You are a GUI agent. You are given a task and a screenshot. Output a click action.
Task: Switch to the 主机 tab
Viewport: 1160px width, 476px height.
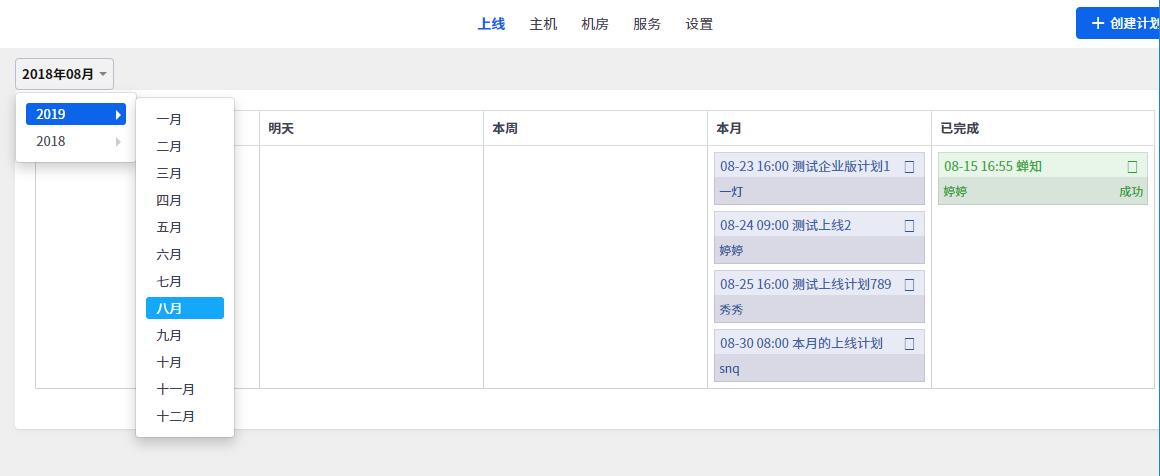(543, 24)
